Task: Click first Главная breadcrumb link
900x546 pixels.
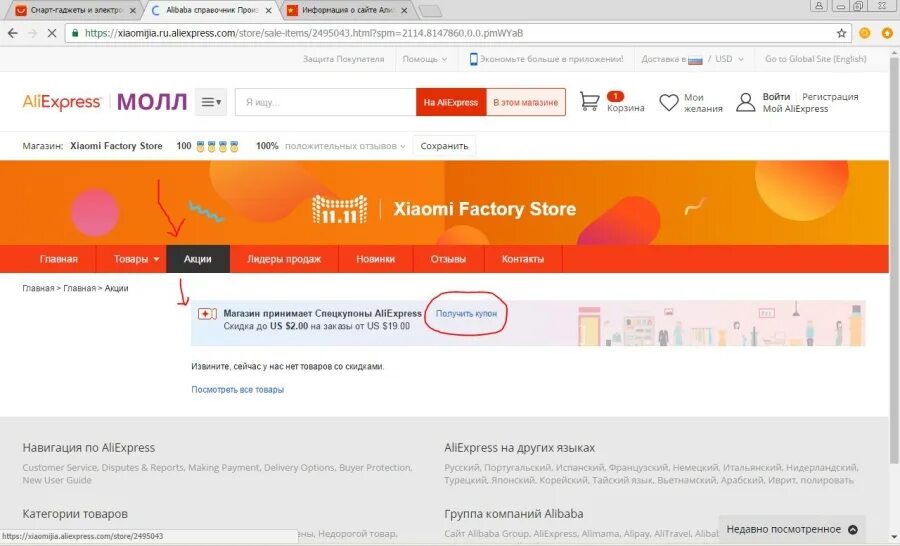Action: coord(38,288)
